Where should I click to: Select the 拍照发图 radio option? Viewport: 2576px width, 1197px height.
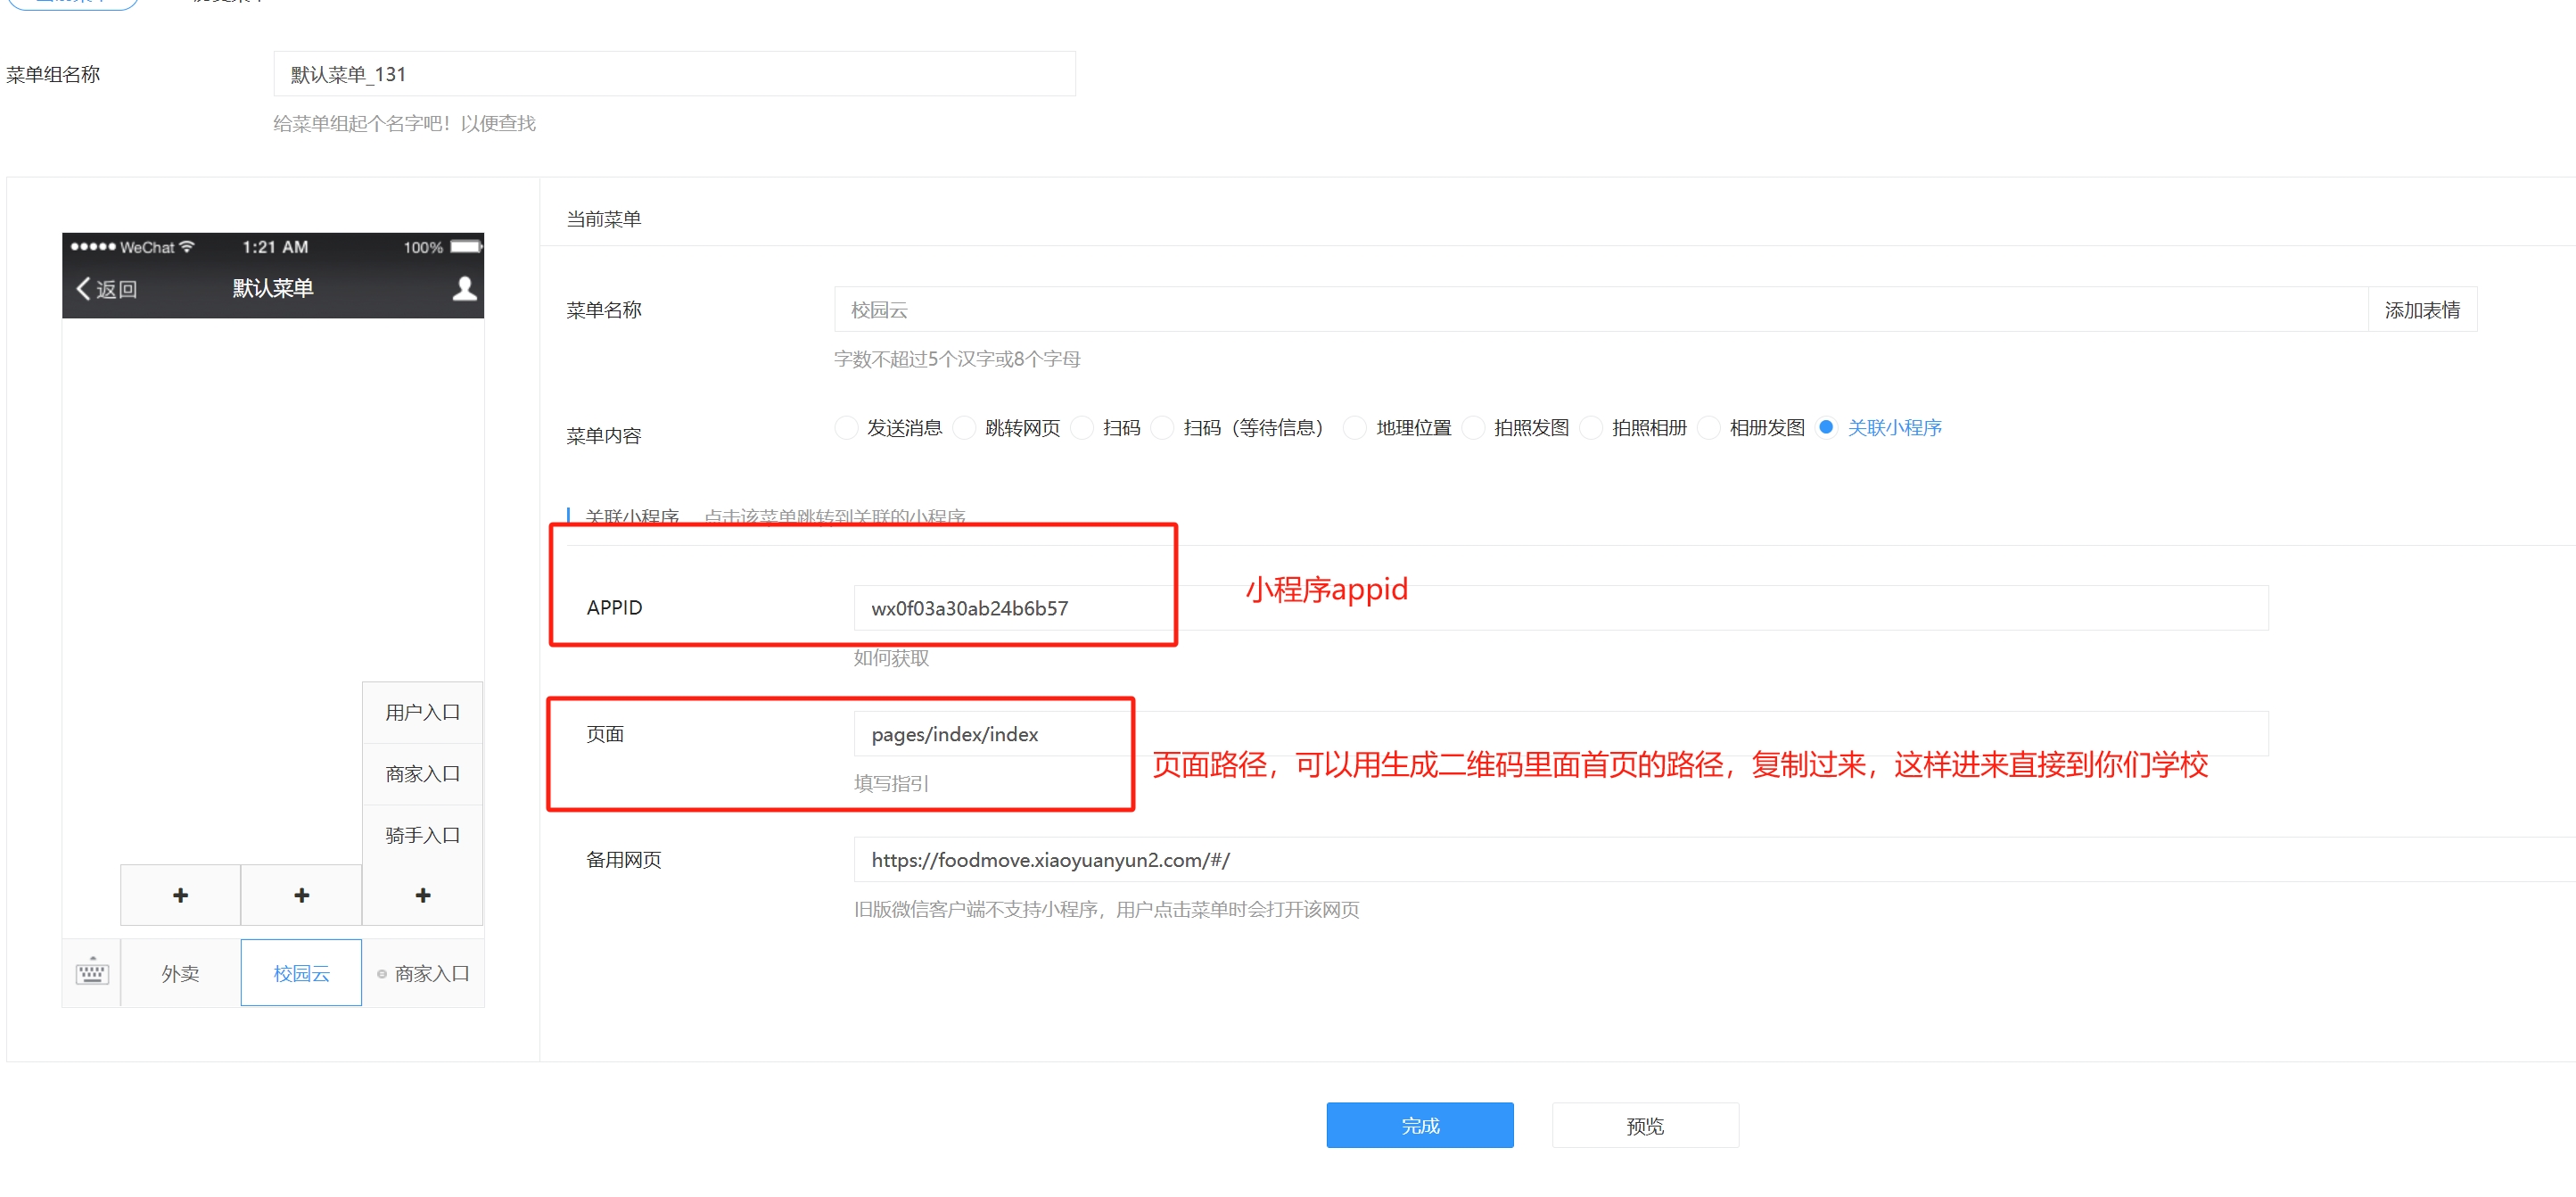pyautogui.click(x=1473, y=428)
